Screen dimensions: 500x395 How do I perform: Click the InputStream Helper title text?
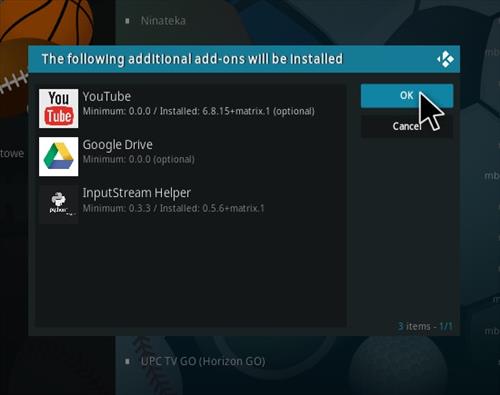coord(137,193)
